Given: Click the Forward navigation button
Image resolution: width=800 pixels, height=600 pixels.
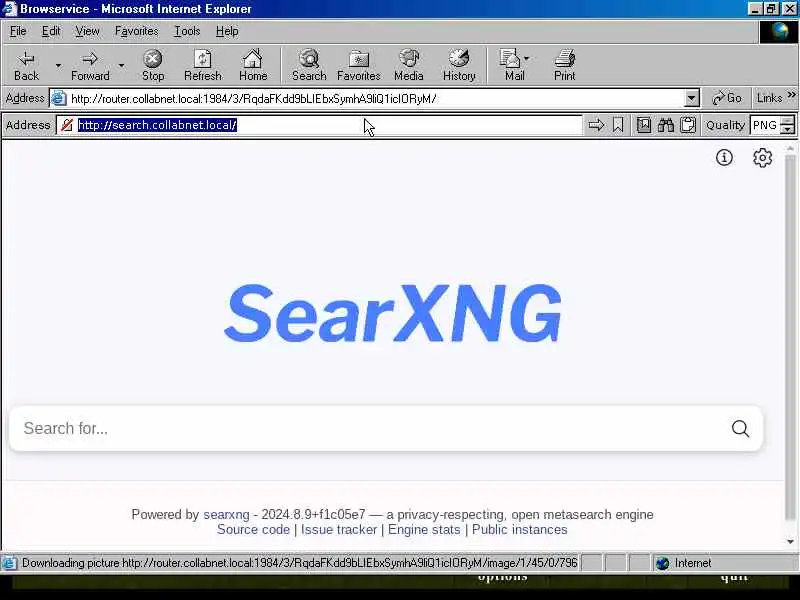Looking at the screenshot, I should (x=90, y=65).
